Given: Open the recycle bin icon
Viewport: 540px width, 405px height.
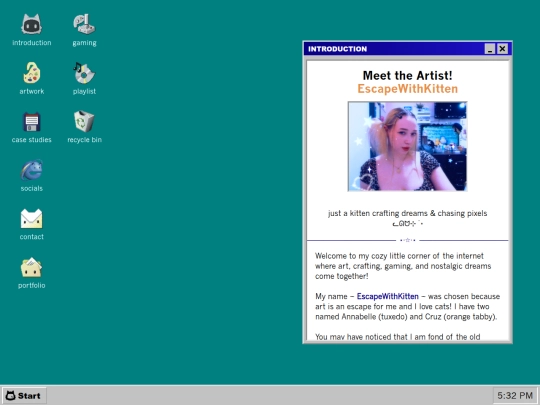Looking at the screenshot, I should coord(84,121).
